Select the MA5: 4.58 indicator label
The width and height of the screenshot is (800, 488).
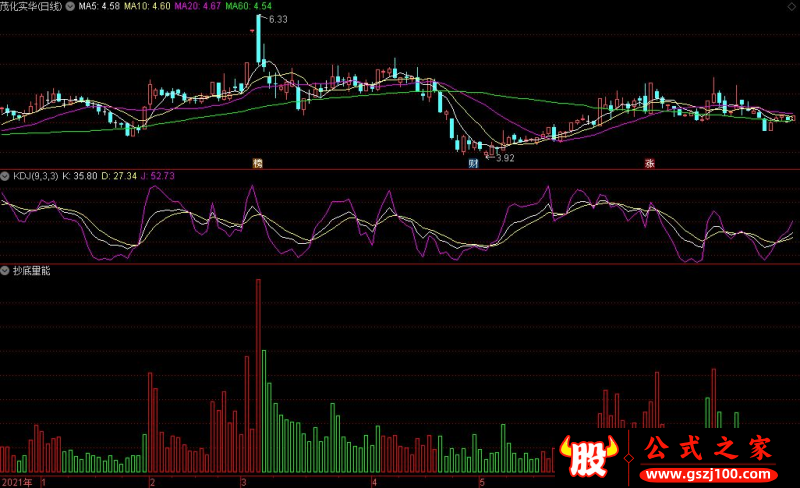pos(99,7)
